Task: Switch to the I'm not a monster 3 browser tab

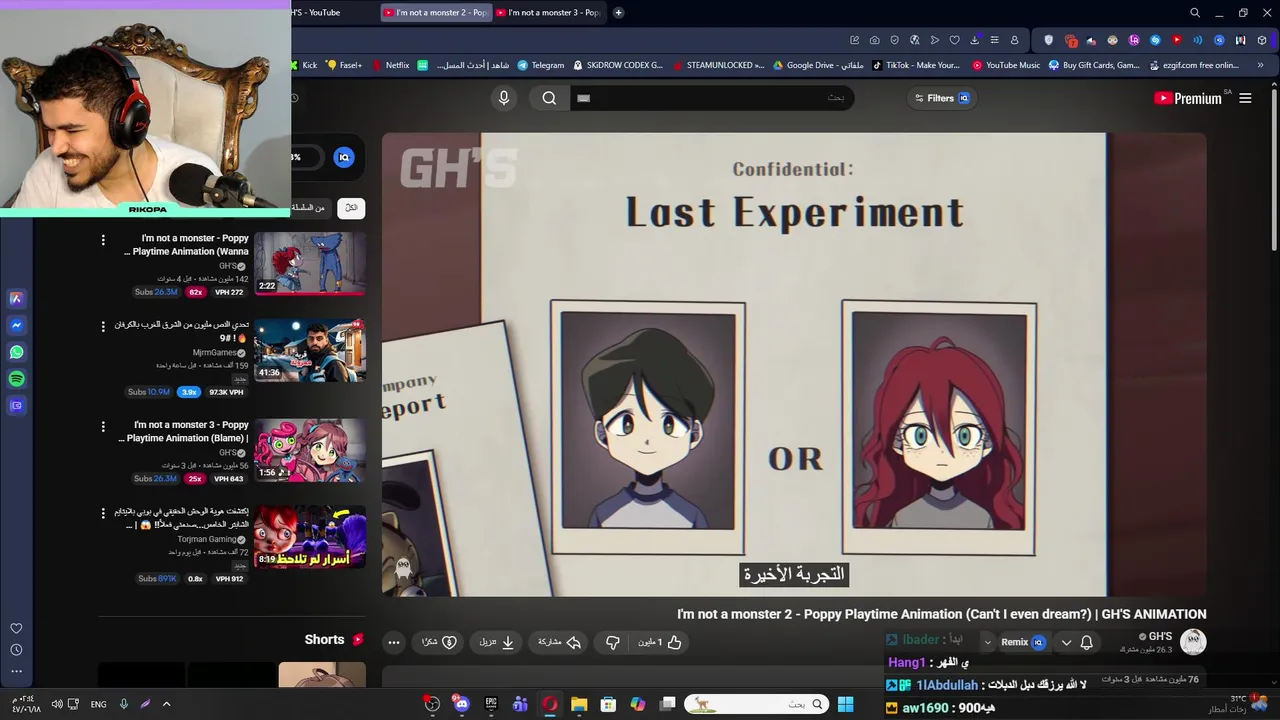Action: tap(548, 12)
